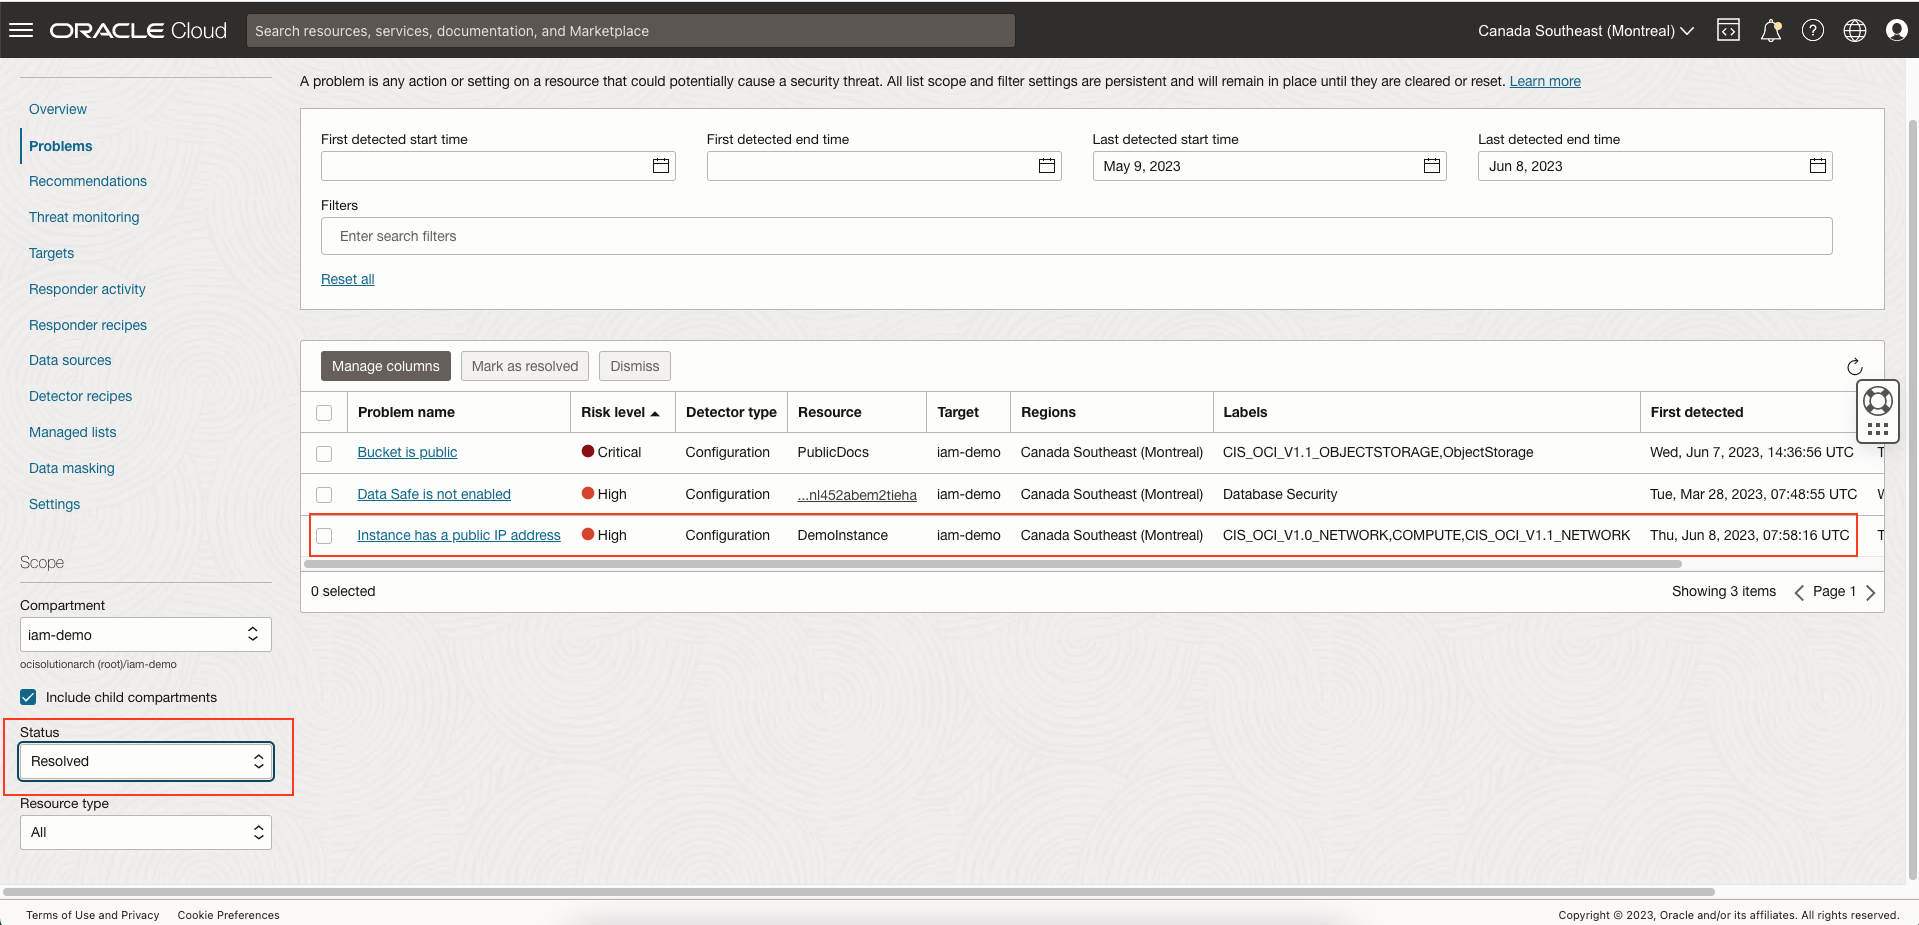Click the First detected start time field
1919x925 pixels.
498,166
